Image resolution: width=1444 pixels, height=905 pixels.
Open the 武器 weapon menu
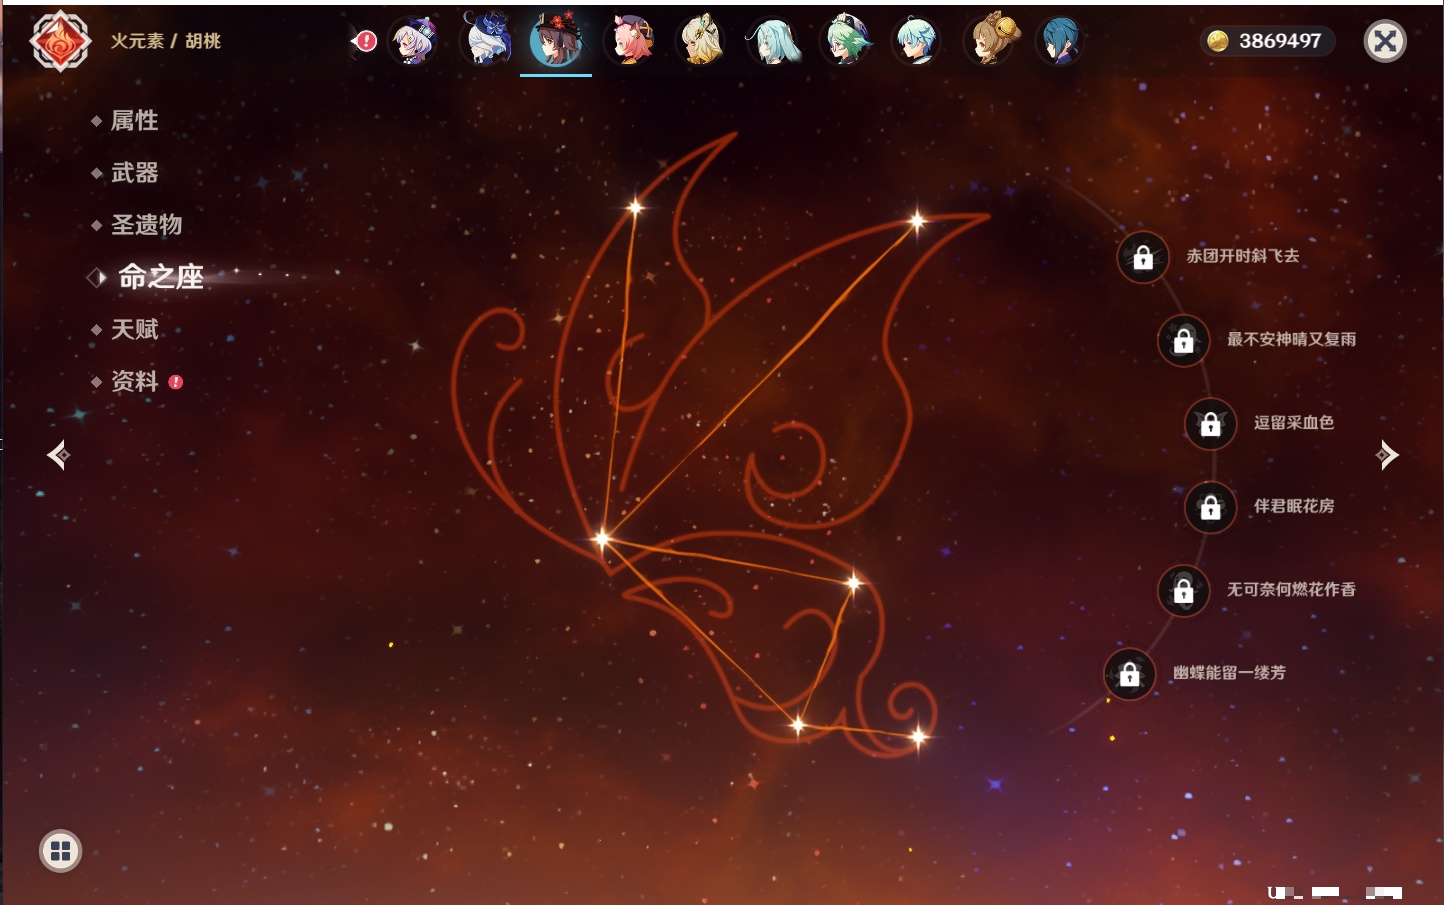[134, 173]
